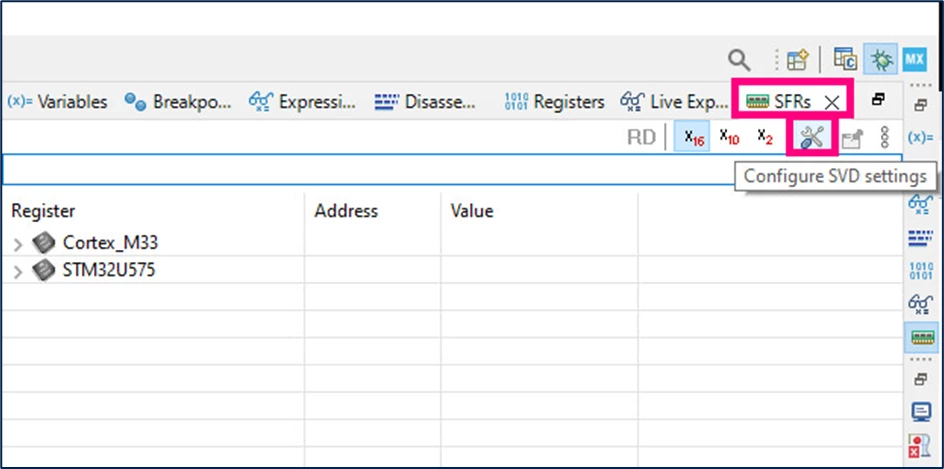Click the Open Perspective icon
The height and width of the screenshot is (469, 944).
[798, 59]
